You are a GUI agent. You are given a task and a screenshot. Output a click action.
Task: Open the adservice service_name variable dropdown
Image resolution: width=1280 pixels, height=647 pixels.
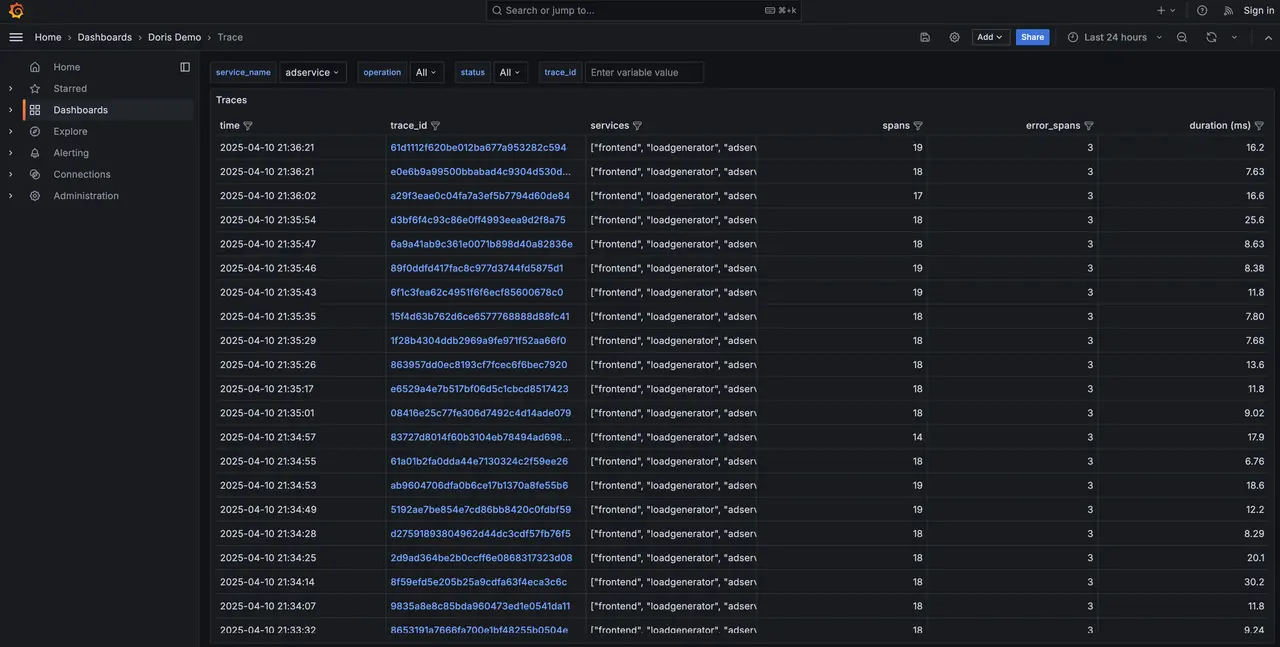coord(310,71)
